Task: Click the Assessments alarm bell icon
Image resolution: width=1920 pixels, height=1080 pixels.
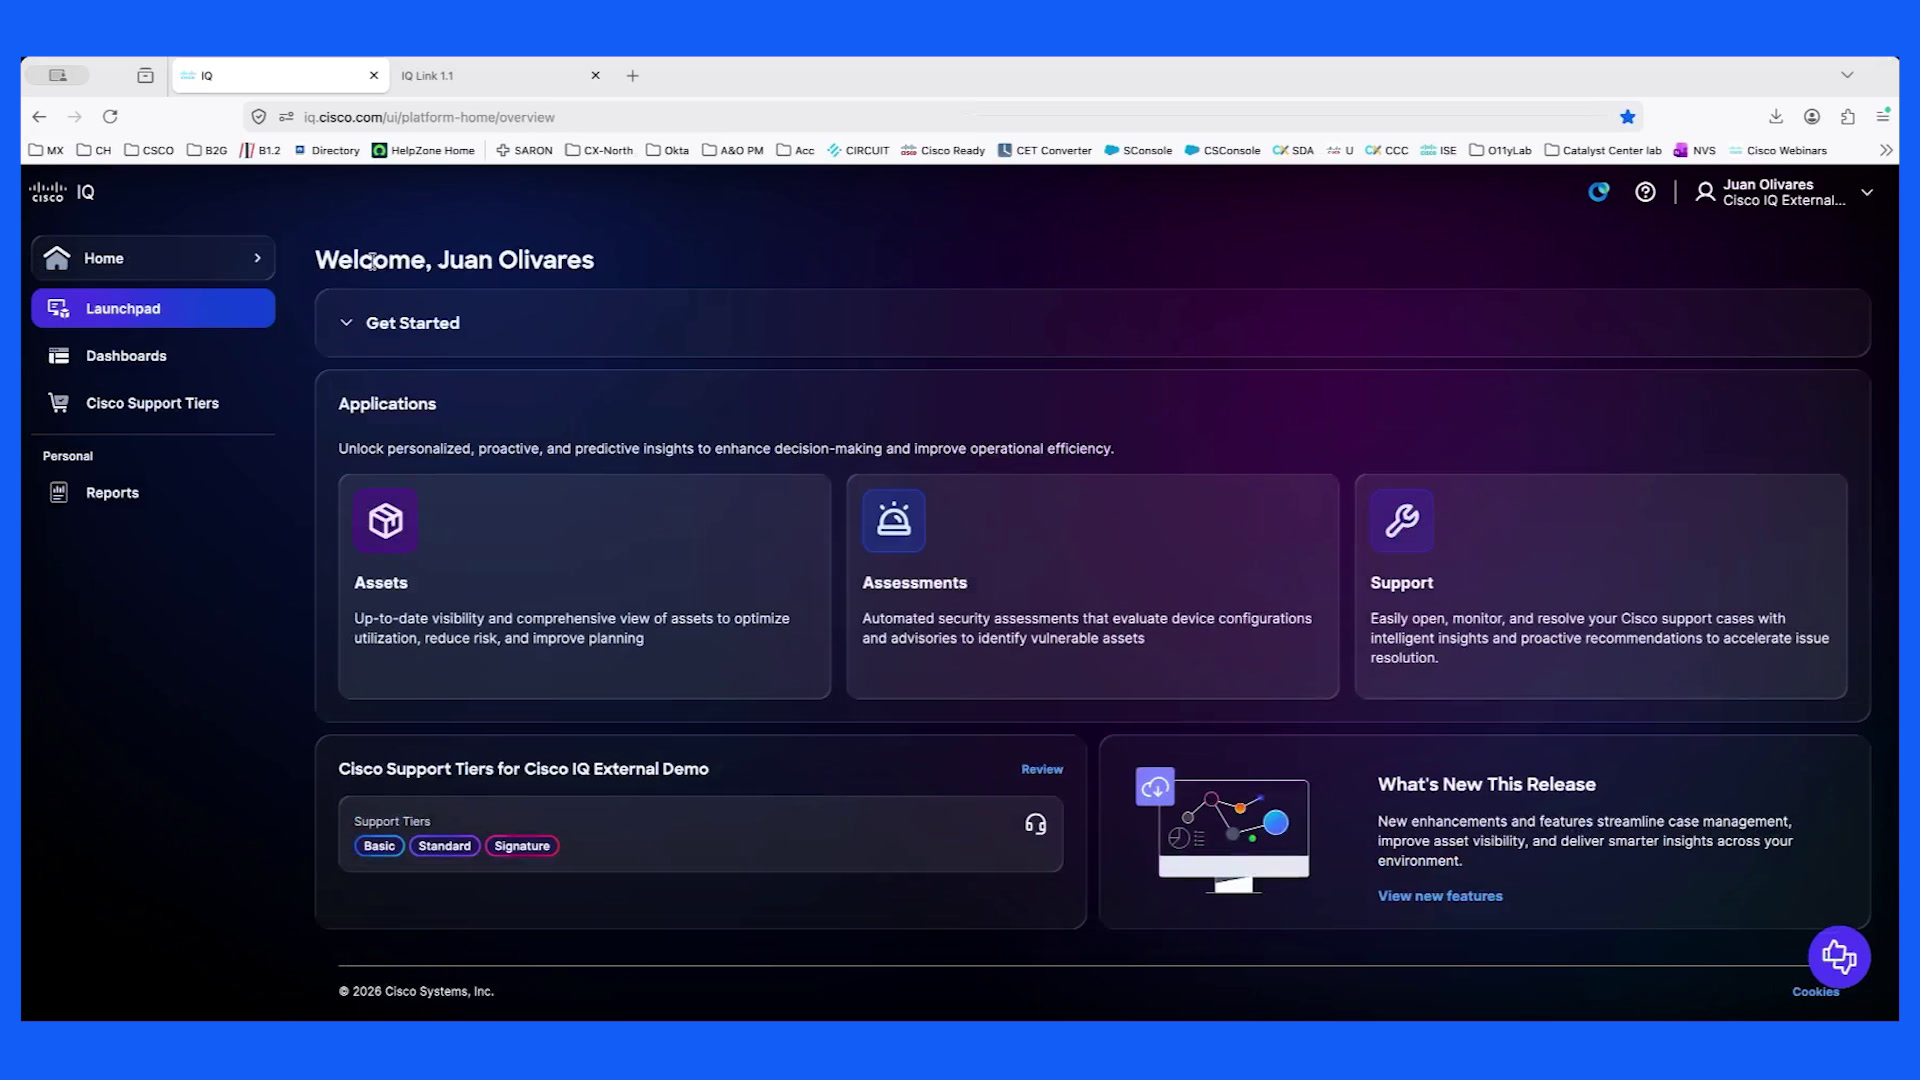Action: tap(893, 520)
